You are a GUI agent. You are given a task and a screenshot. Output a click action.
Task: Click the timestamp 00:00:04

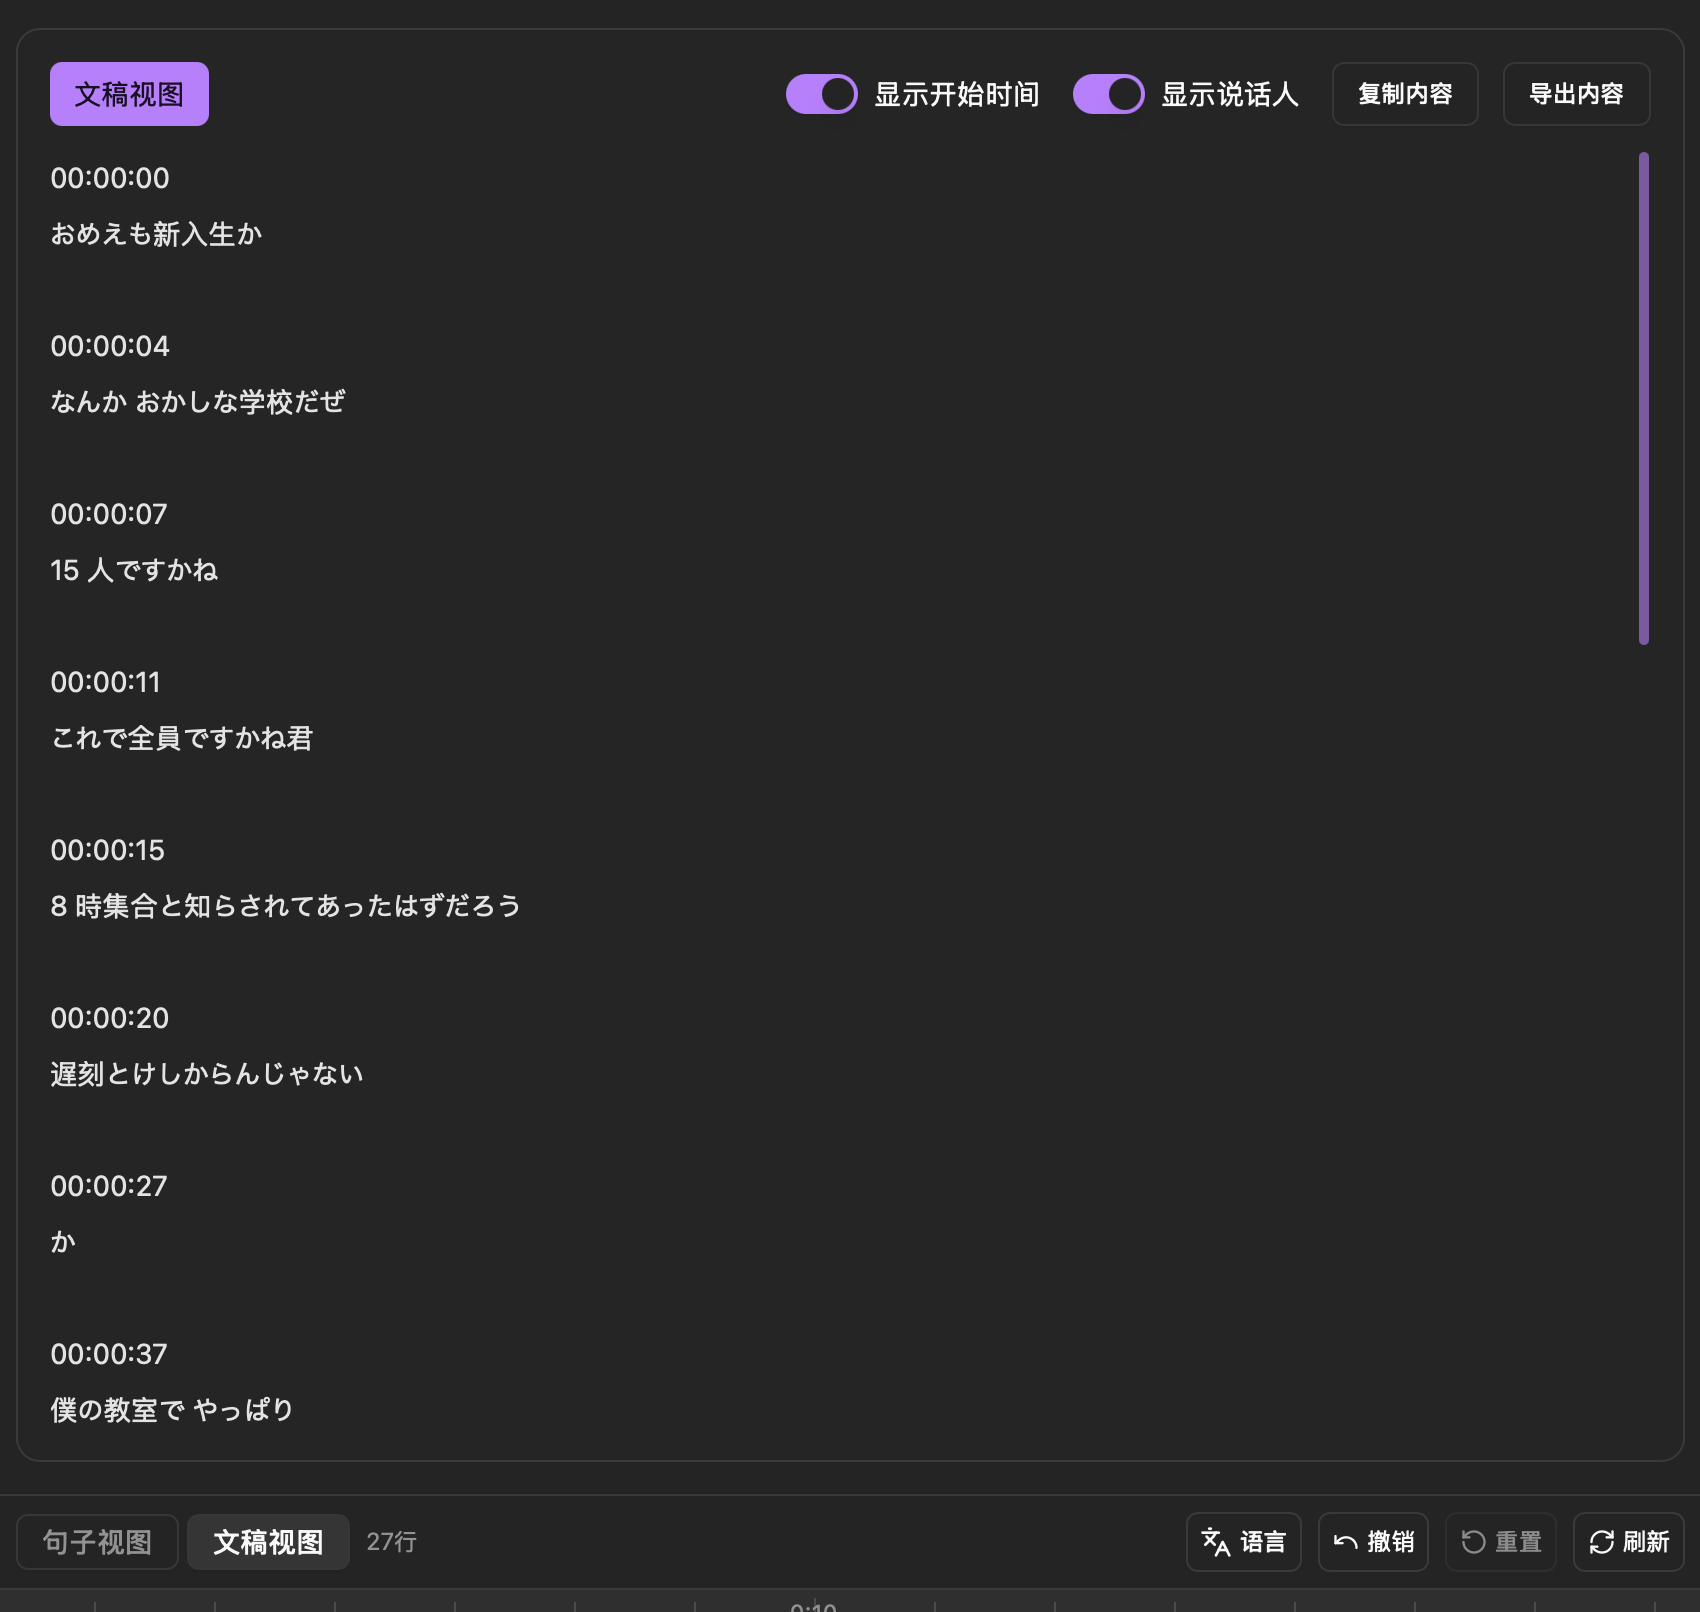110,346
